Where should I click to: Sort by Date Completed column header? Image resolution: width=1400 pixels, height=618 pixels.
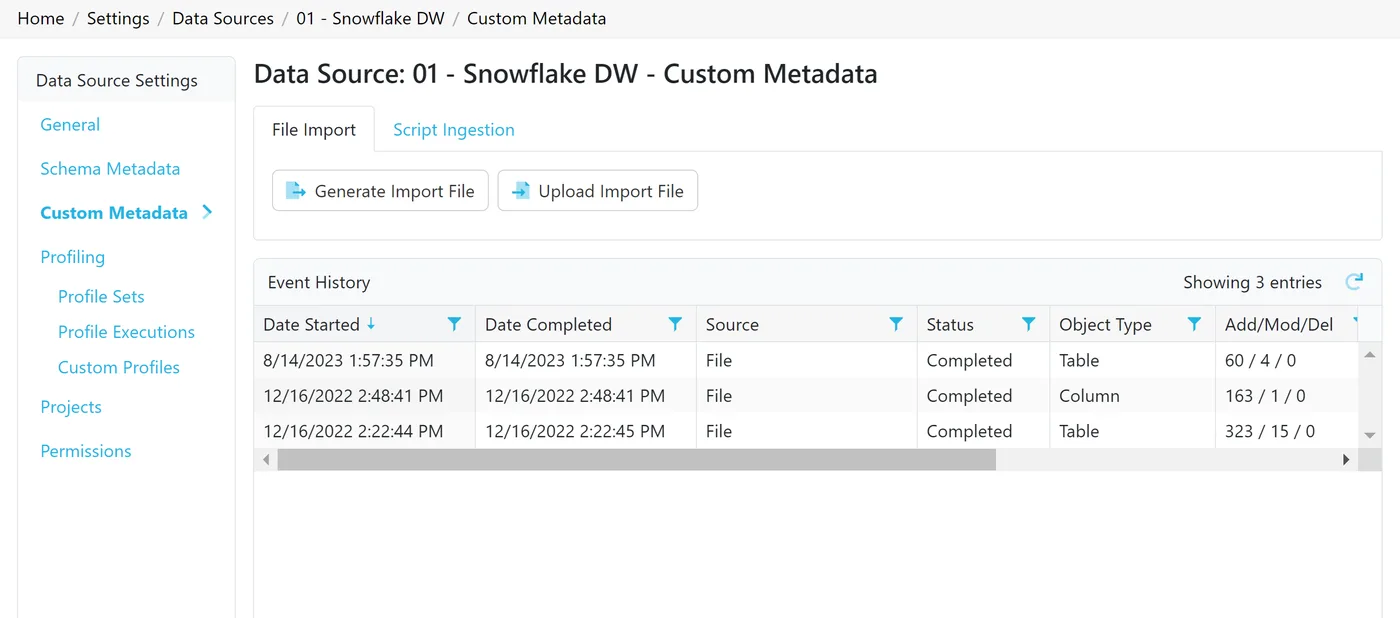(x=548, y=324)
